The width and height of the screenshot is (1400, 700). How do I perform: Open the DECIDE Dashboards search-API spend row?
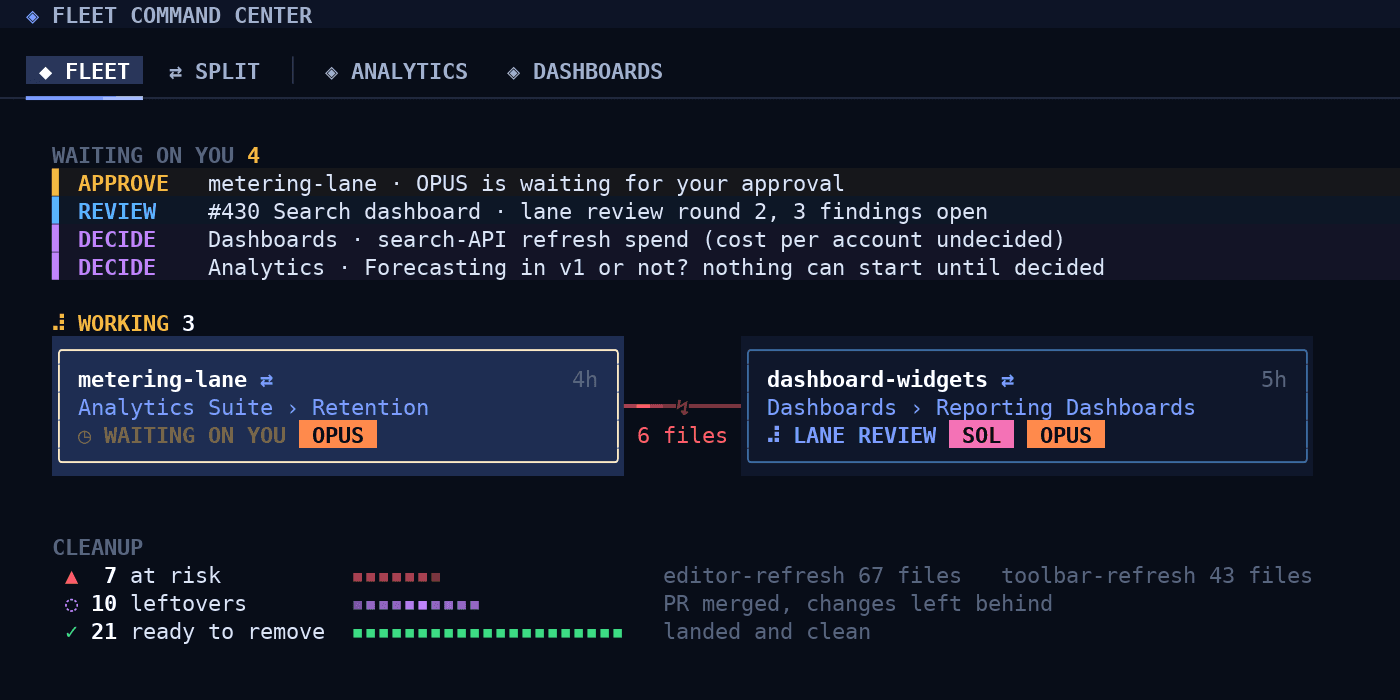point(726,239)
